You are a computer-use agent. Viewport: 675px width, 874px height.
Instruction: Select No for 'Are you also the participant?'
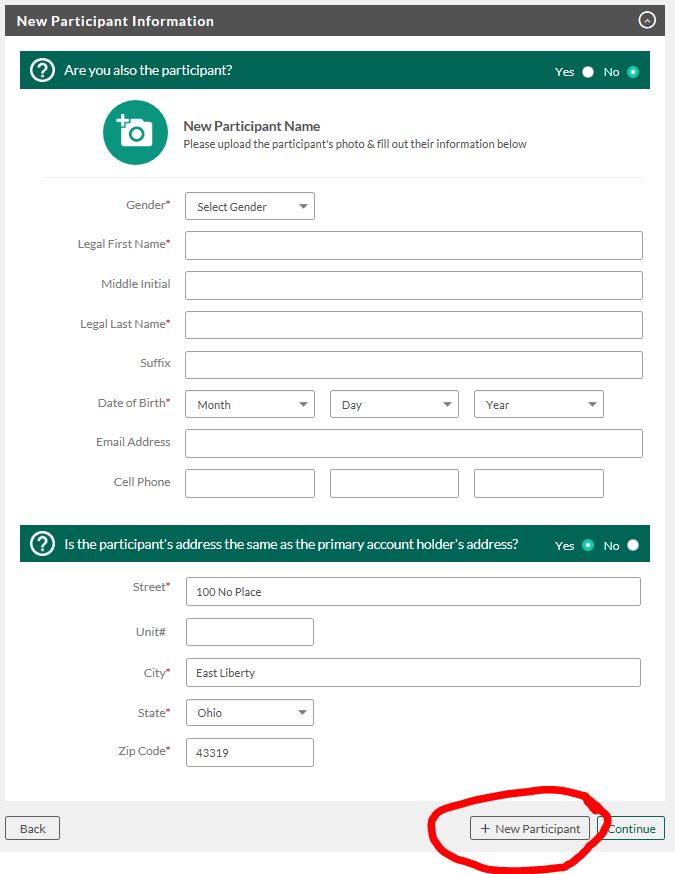[633, 72]
